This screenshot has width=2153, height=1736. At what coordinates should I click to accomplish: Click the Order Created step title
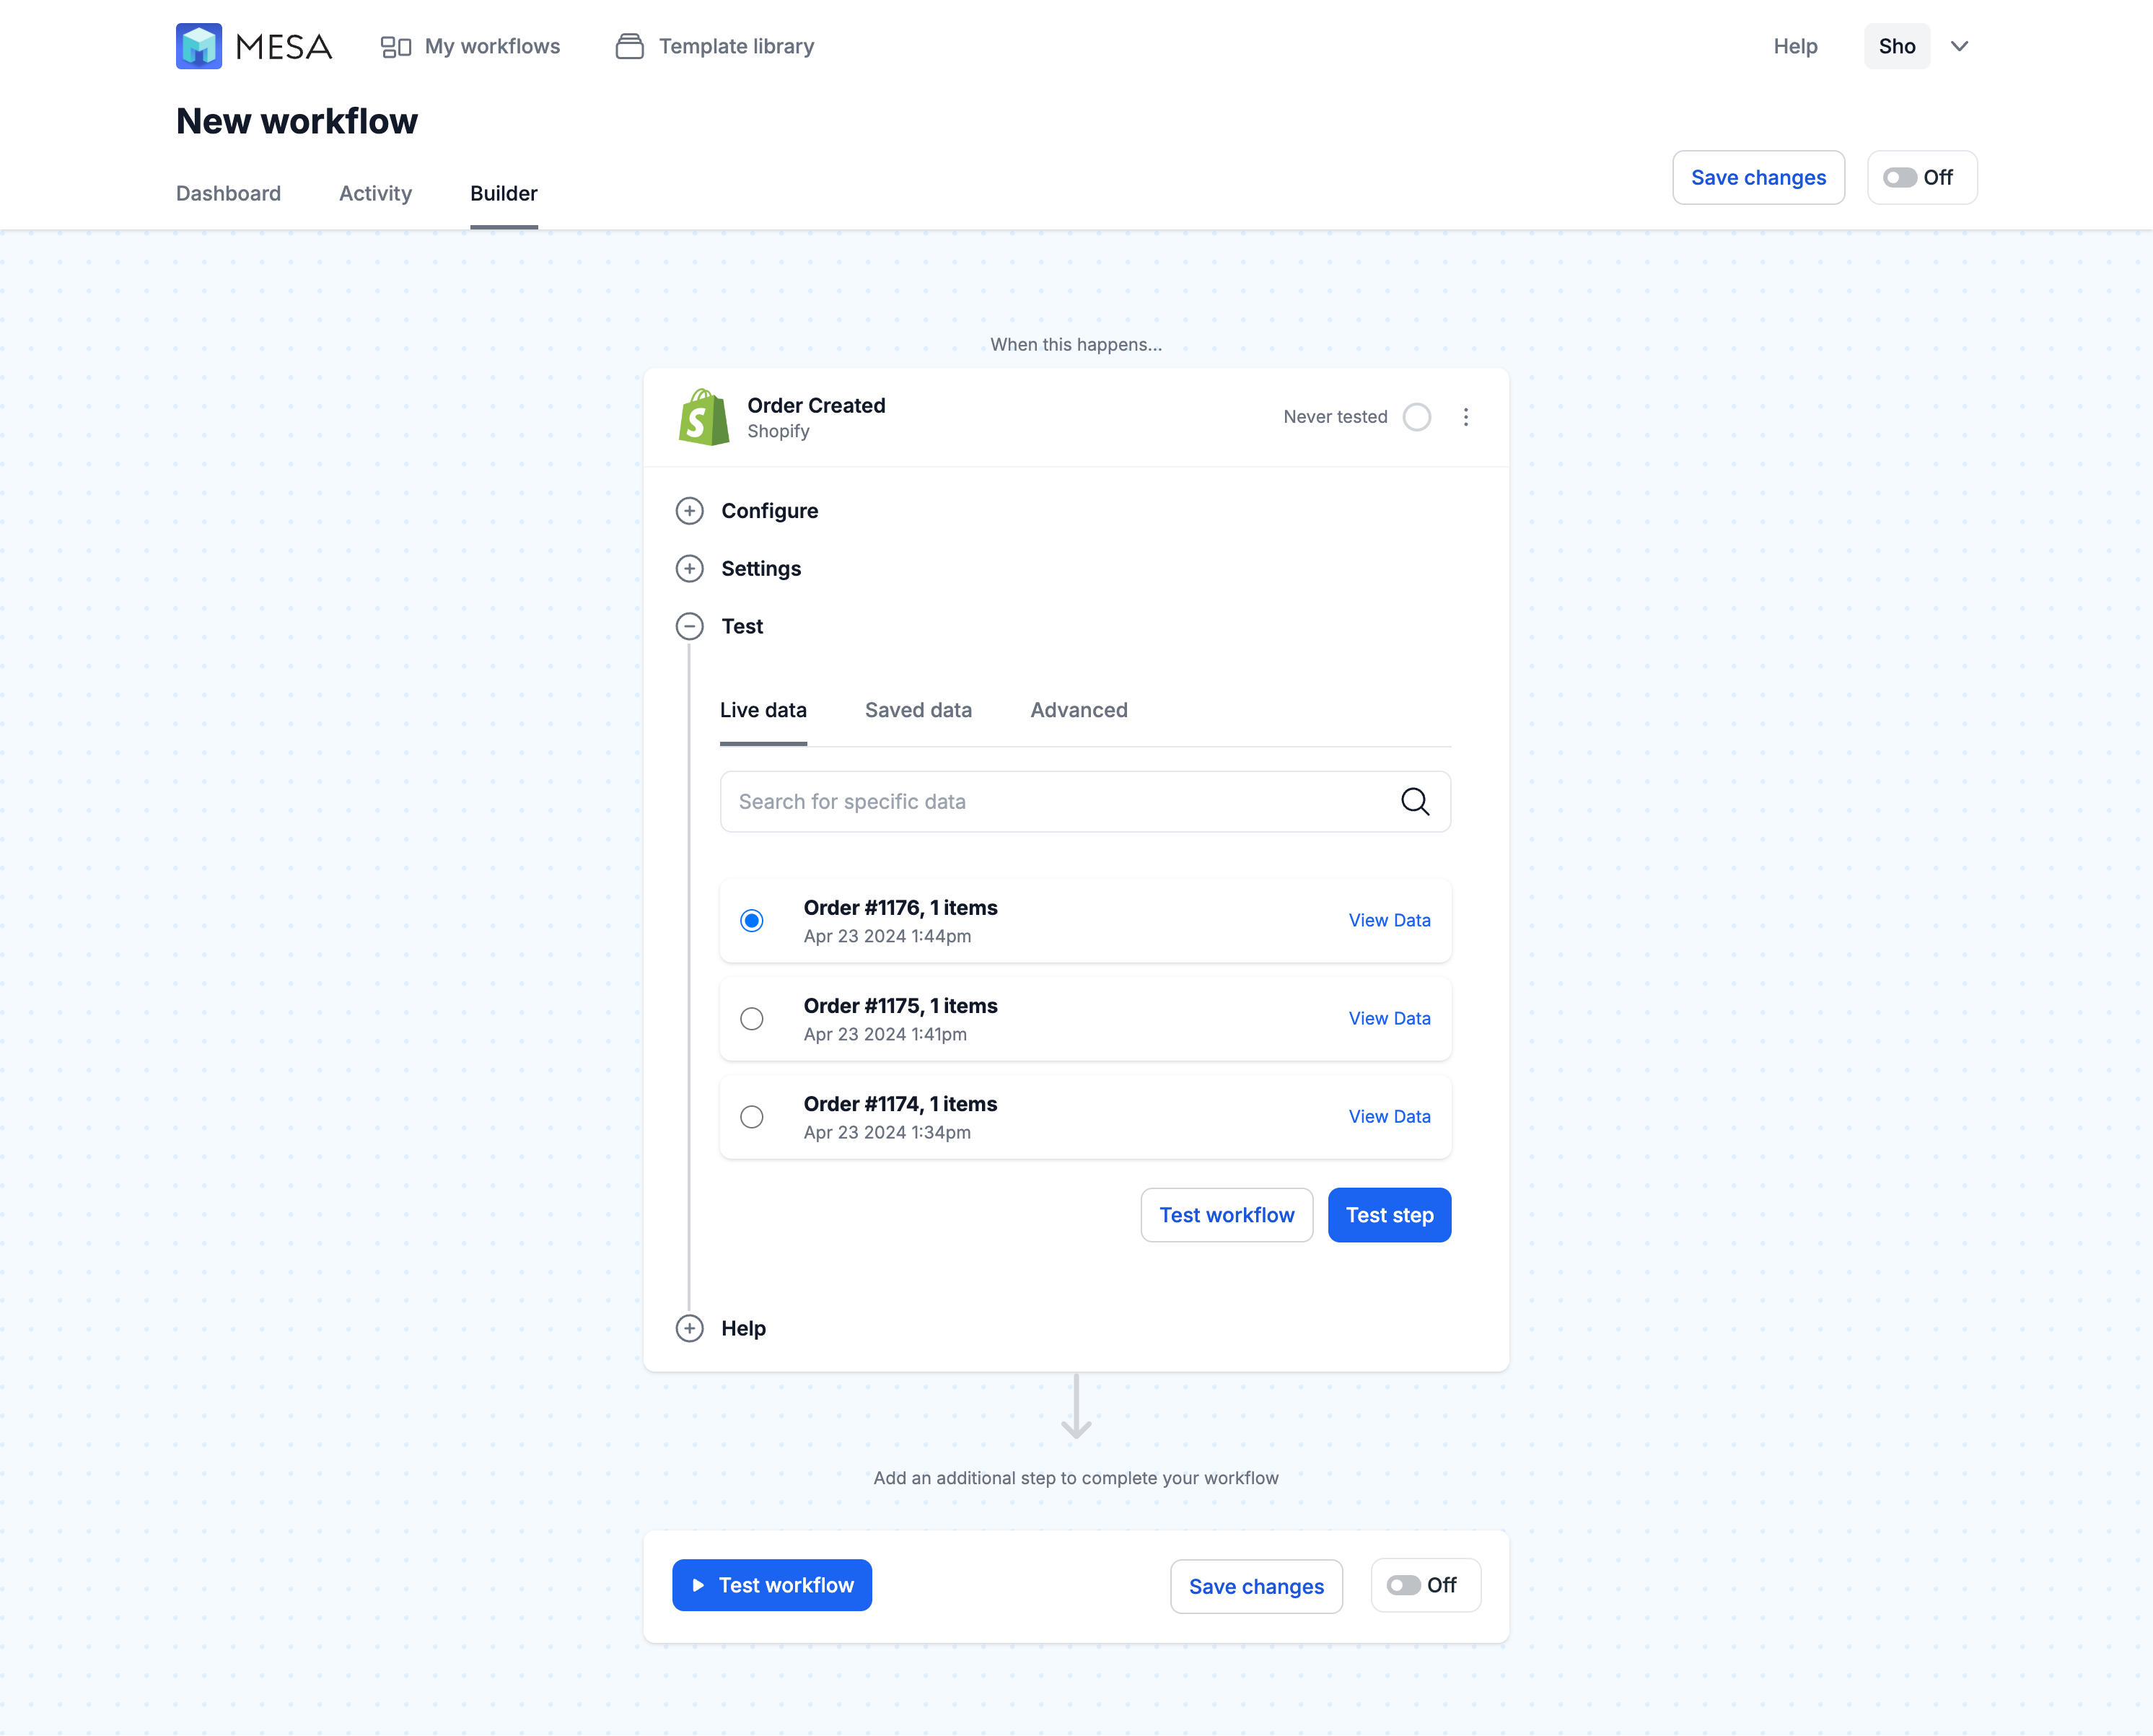[816, 405]
